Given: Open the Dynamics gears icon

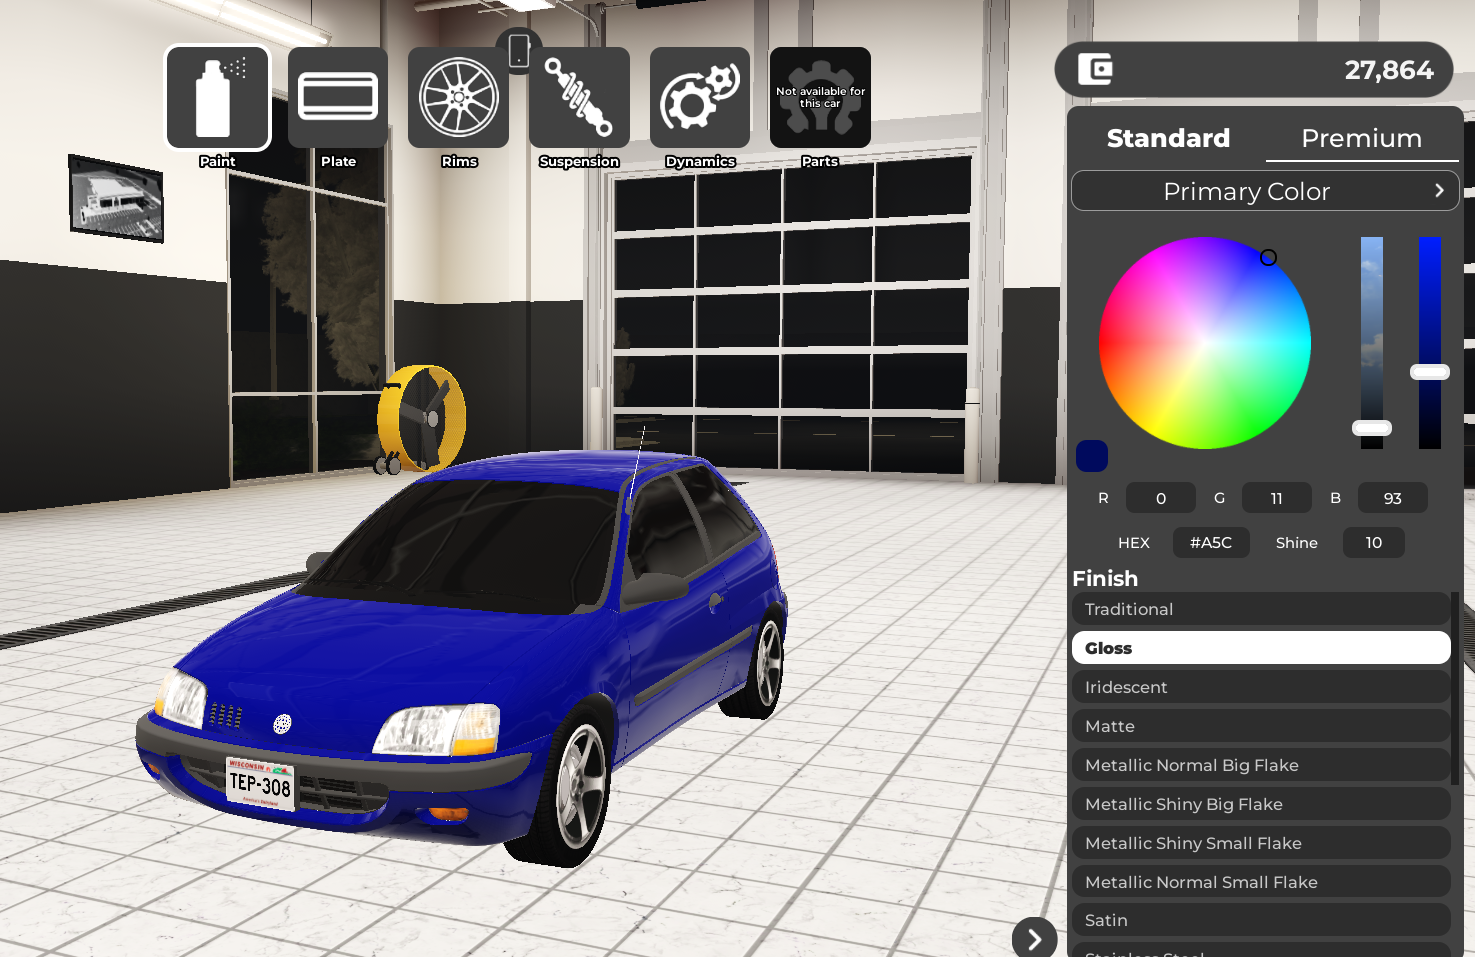Looking at the screenshot, I should coord(700,98).
